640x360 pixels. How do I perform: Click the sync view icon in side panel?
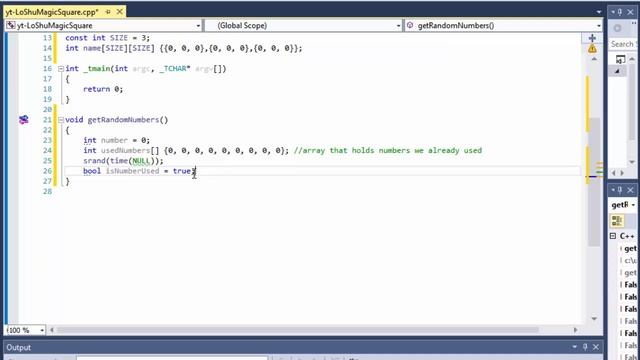620,60
